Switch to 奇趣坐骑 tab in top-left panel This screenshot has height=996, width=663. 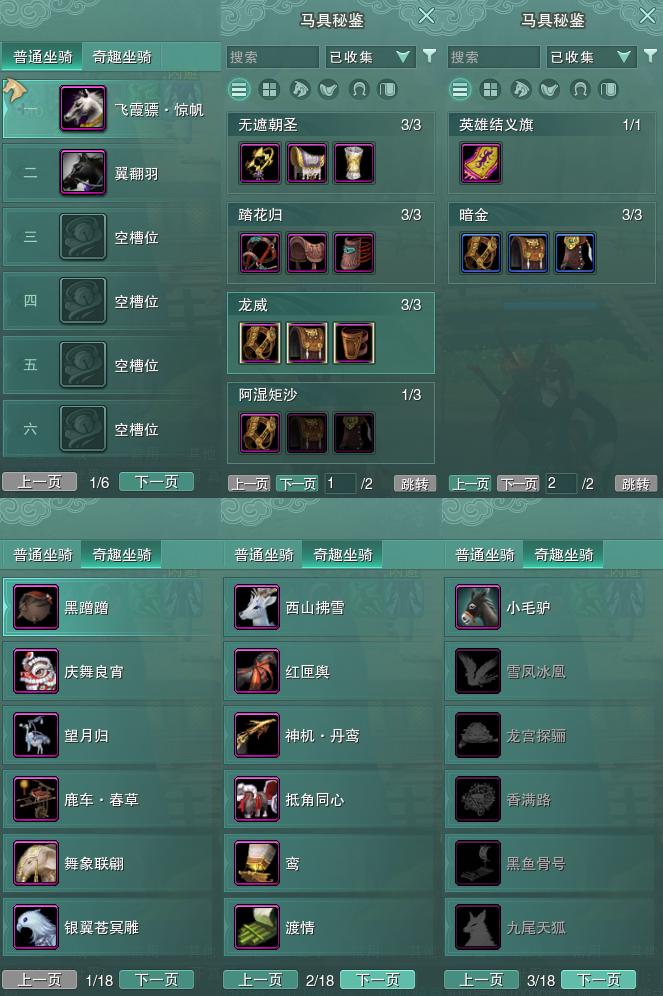pyautogui.click(x=121, y=57)
